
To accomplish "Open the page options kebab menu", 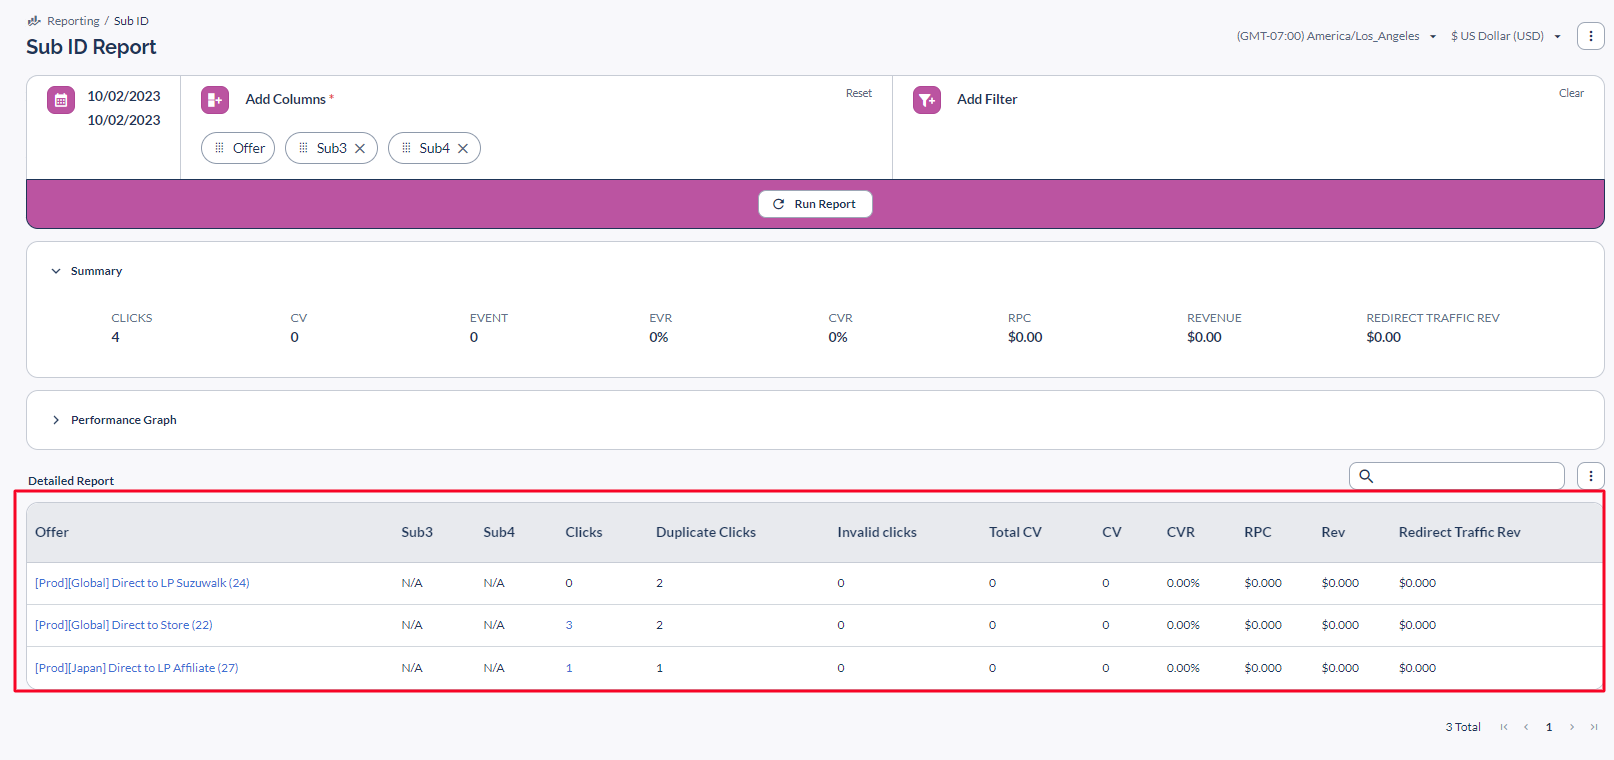I will point(1590,36).
